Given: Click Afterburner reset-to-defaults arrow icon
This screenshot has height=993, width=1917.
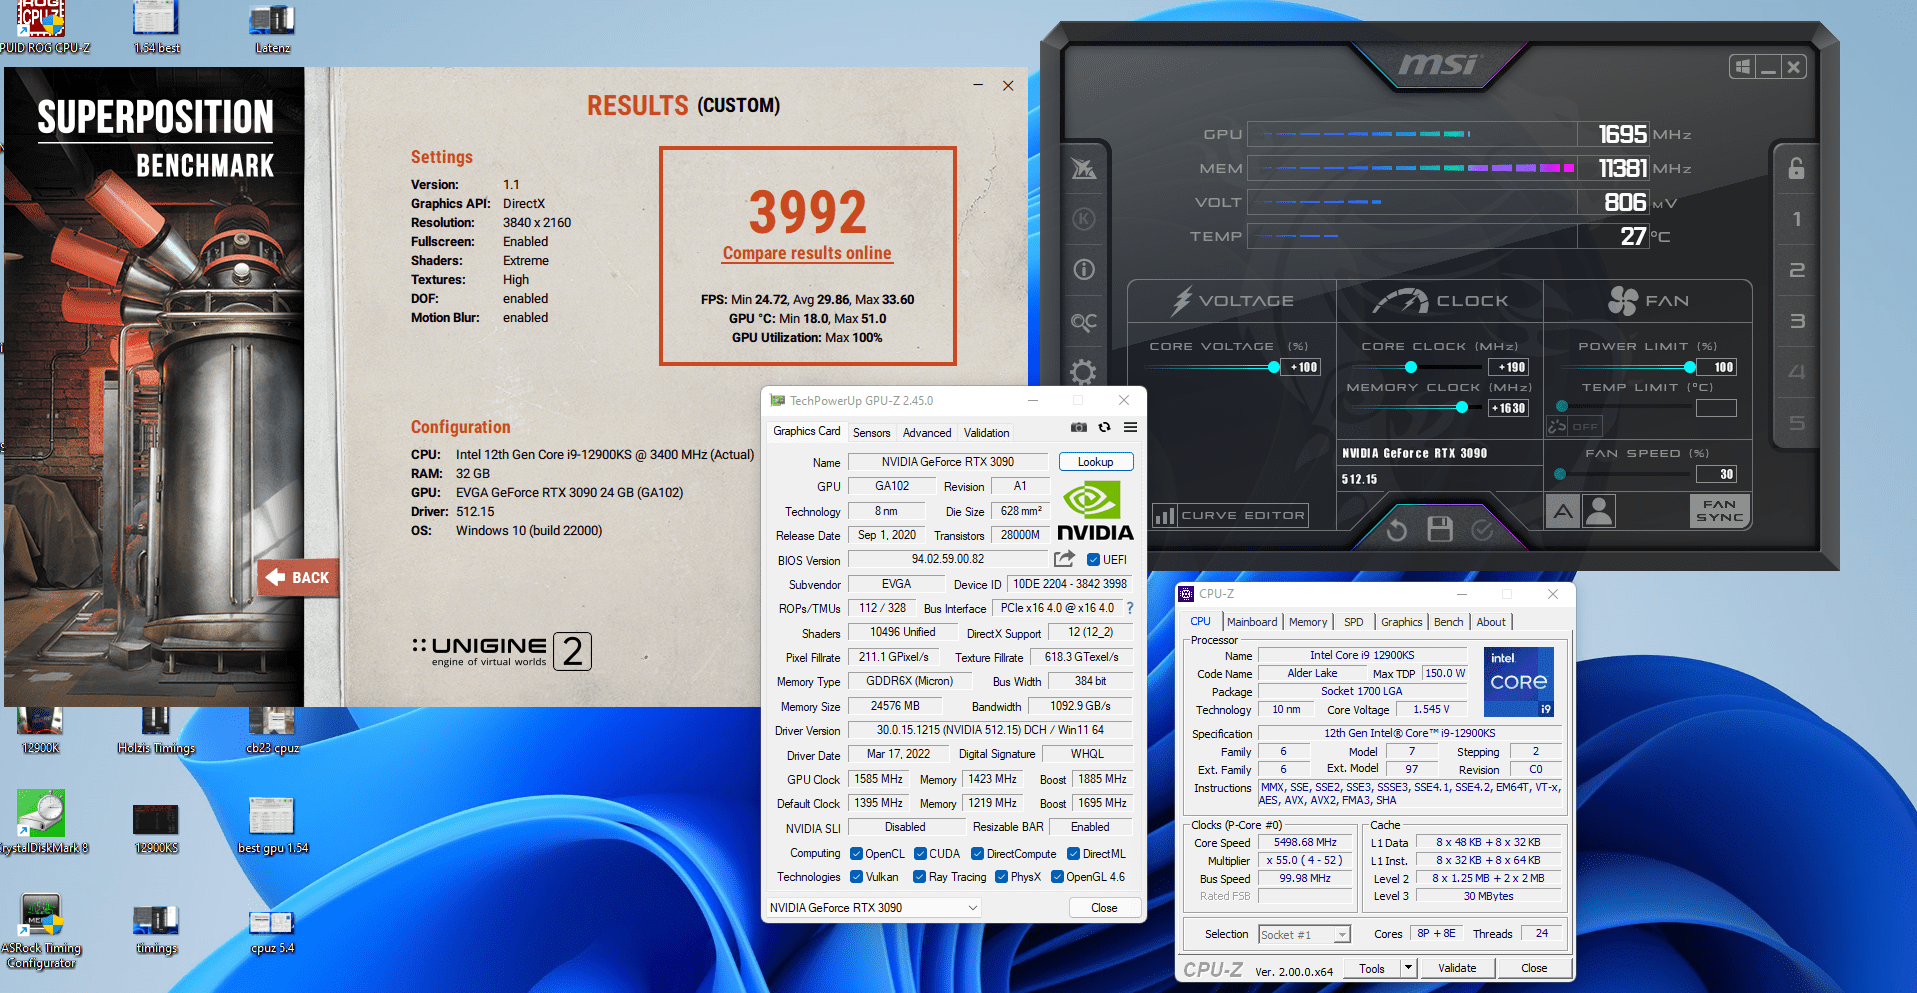Looking at the screenshot, I should pos(1396,529).
